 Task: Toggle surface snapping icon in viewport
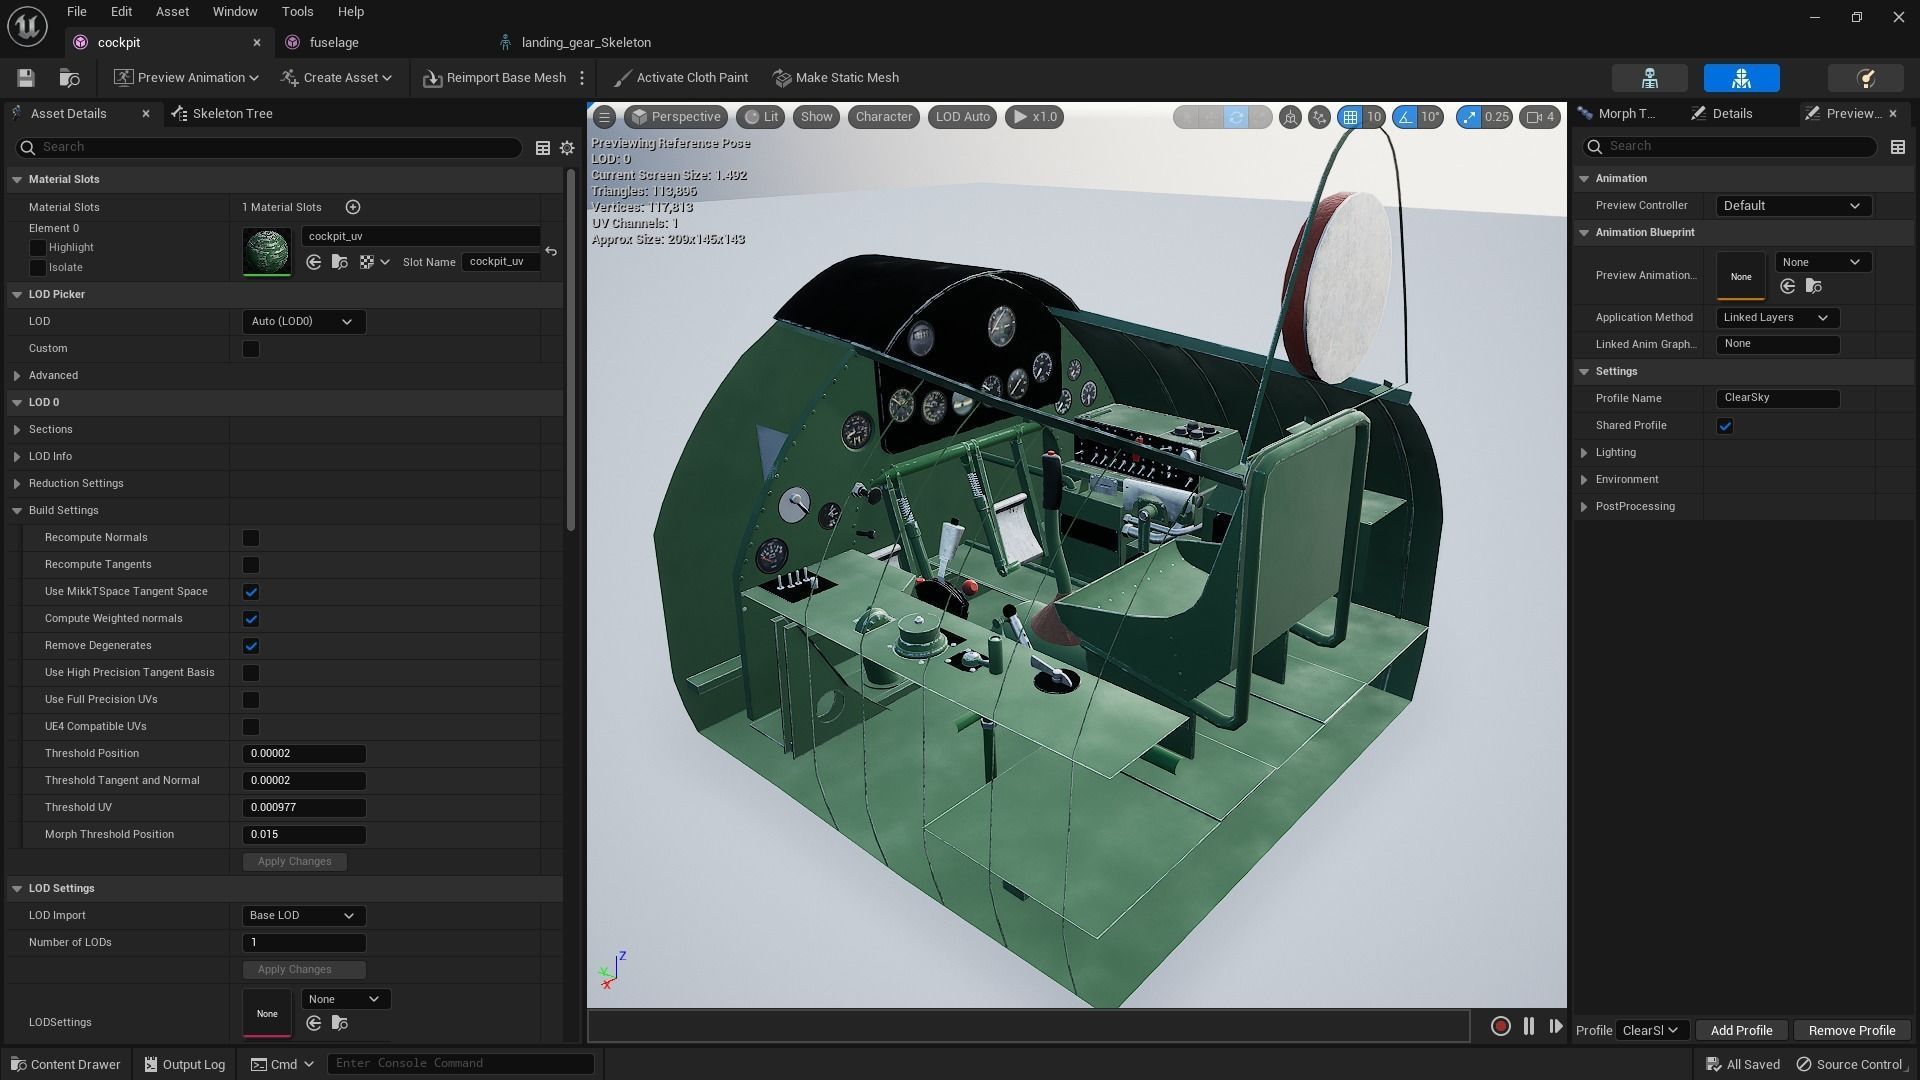tap(1319, 117)
